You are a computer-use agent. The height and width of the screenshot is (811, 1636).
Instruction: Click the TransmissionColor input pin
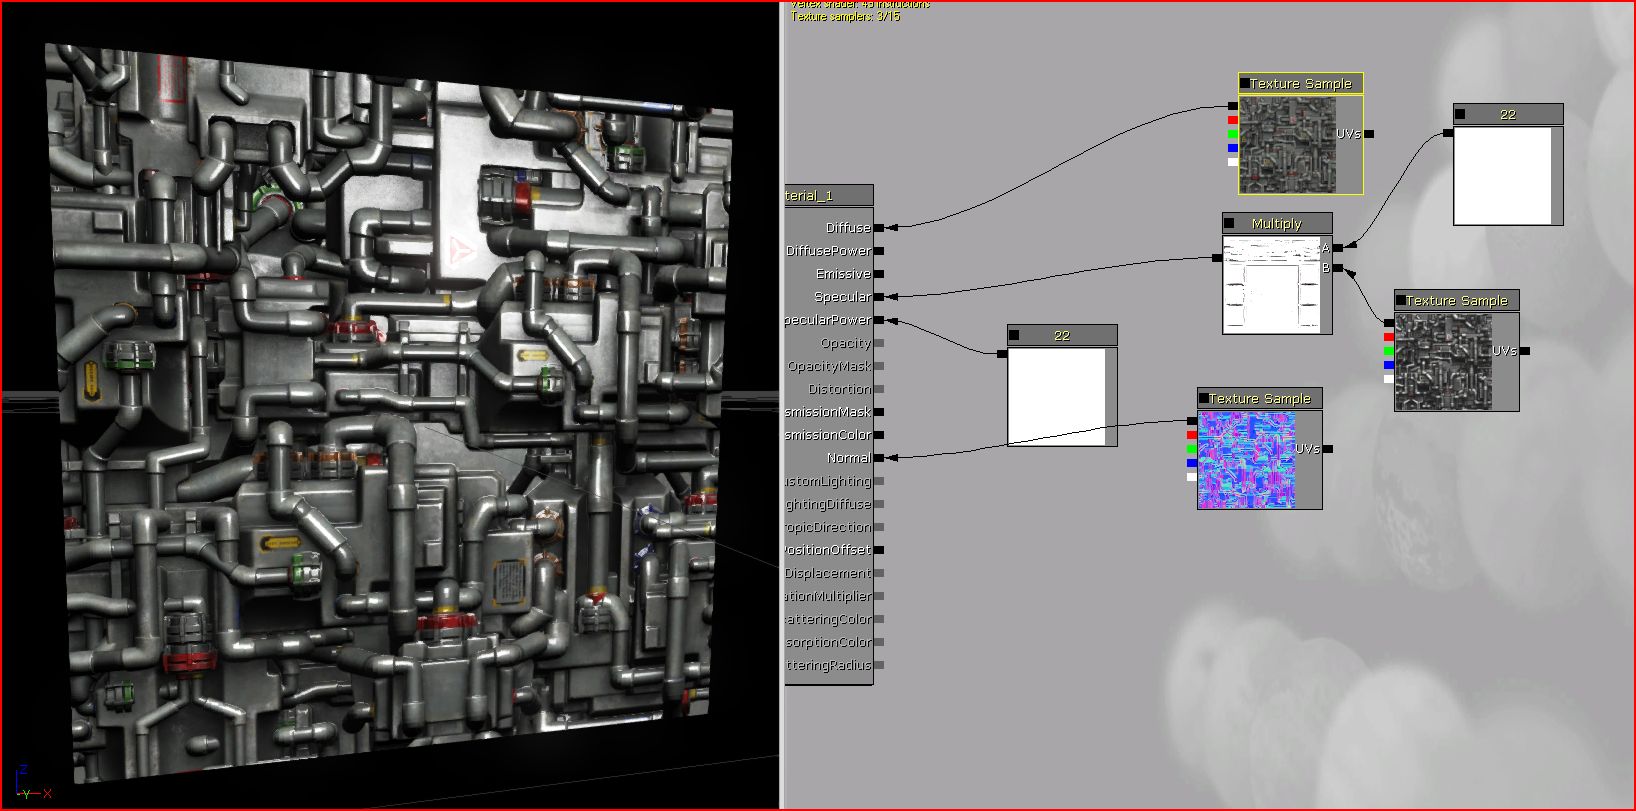click(x=879, y=435)
